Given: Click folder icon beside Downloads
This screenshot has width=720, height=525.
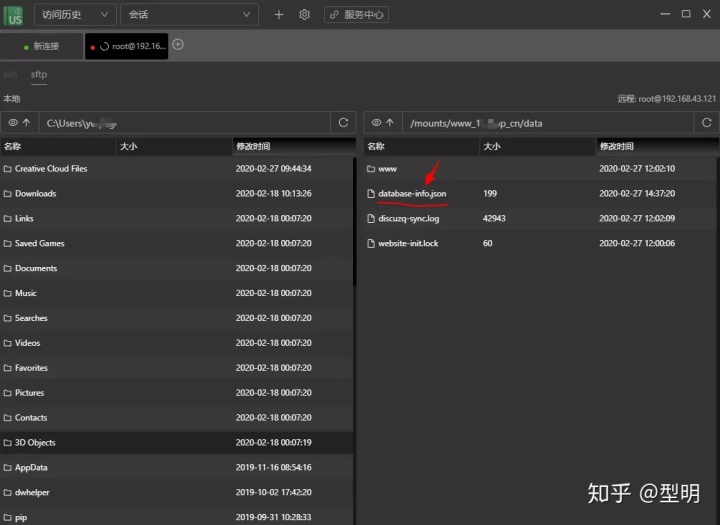Looking at the screenshot, I should [x=7, y=193].
